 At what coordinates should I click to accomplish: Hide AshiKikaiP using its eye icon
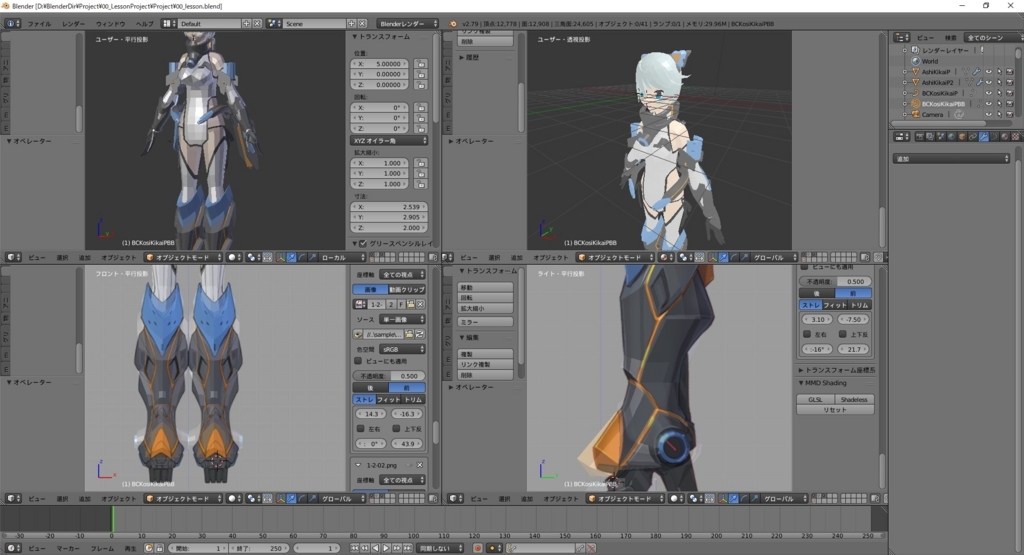pyautogui.click(x=989, y=72)
